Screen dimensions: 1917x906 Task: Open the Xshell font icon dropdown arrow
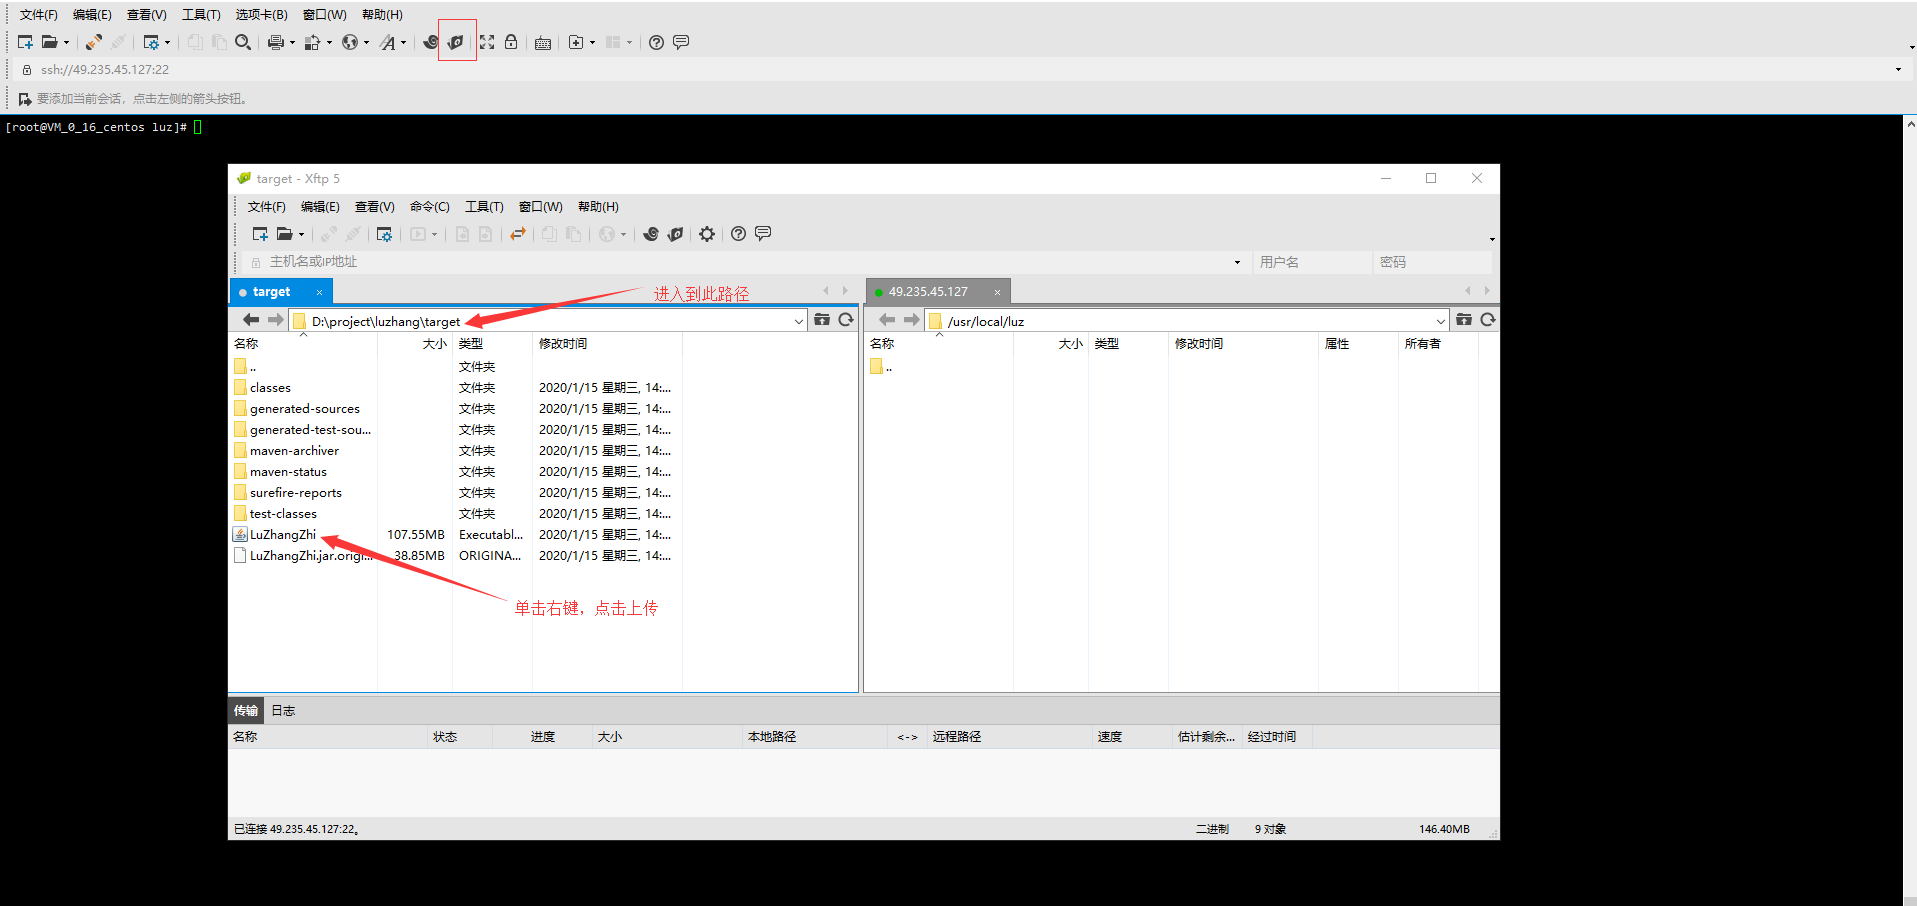click(404, 43)
